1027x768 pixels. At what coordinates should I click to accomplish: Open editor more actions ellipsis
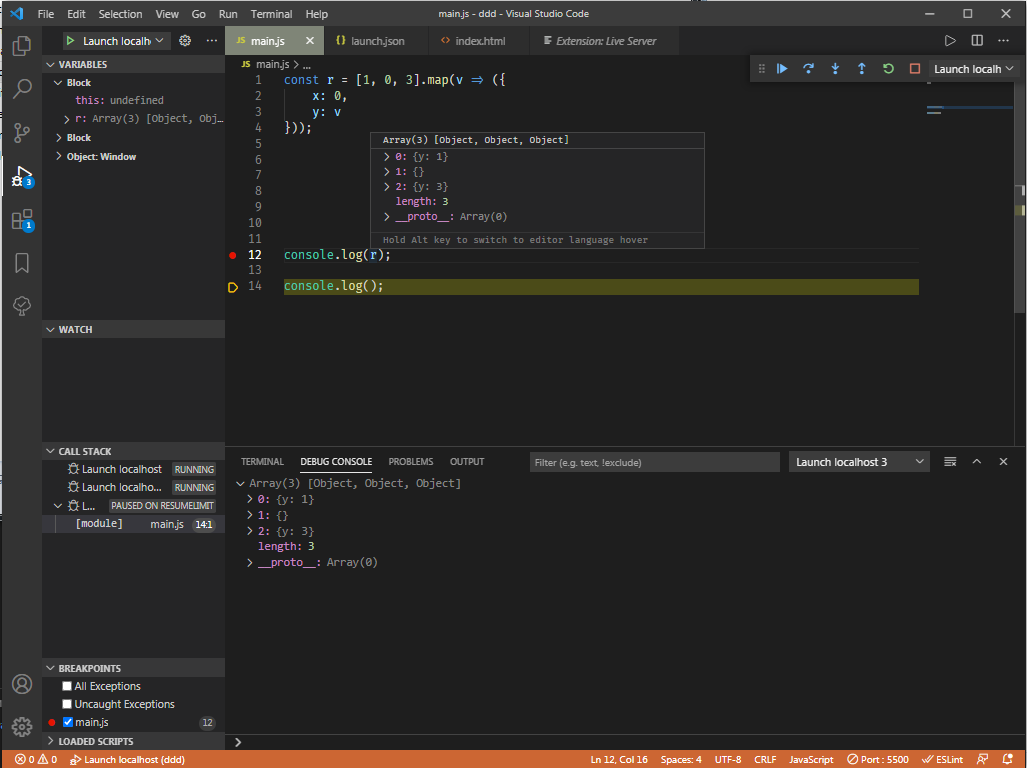pos(1003,41)
